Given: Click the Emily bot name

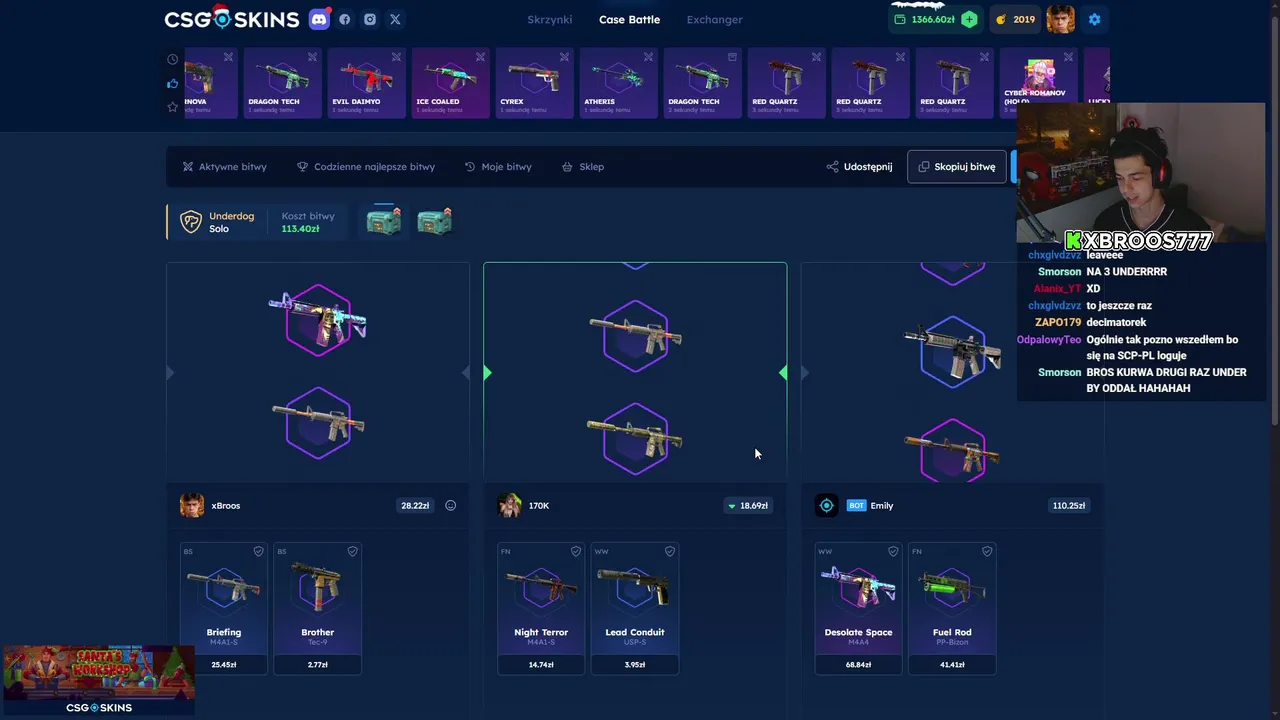Looking at the screenshot, I should 882,506.
